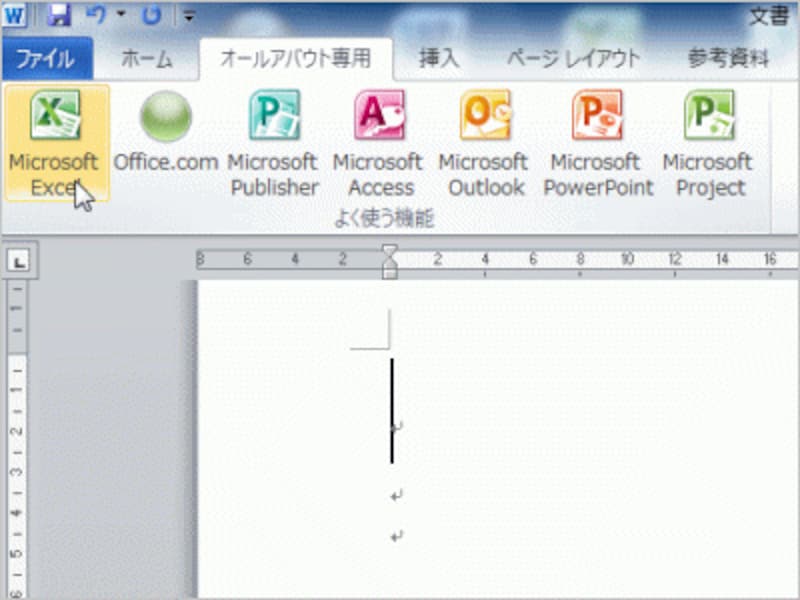Launch Microsoft Outlook from the ribbon

(485, 143)
